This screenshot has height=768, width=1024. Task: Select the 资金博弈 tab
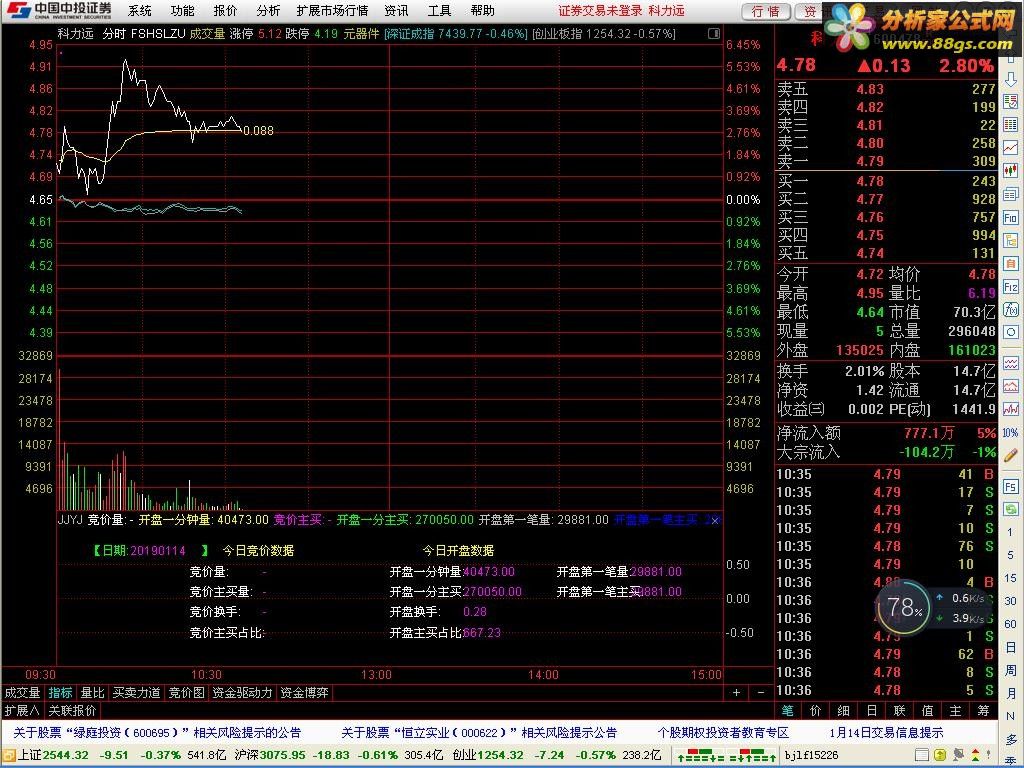(304, 693)
